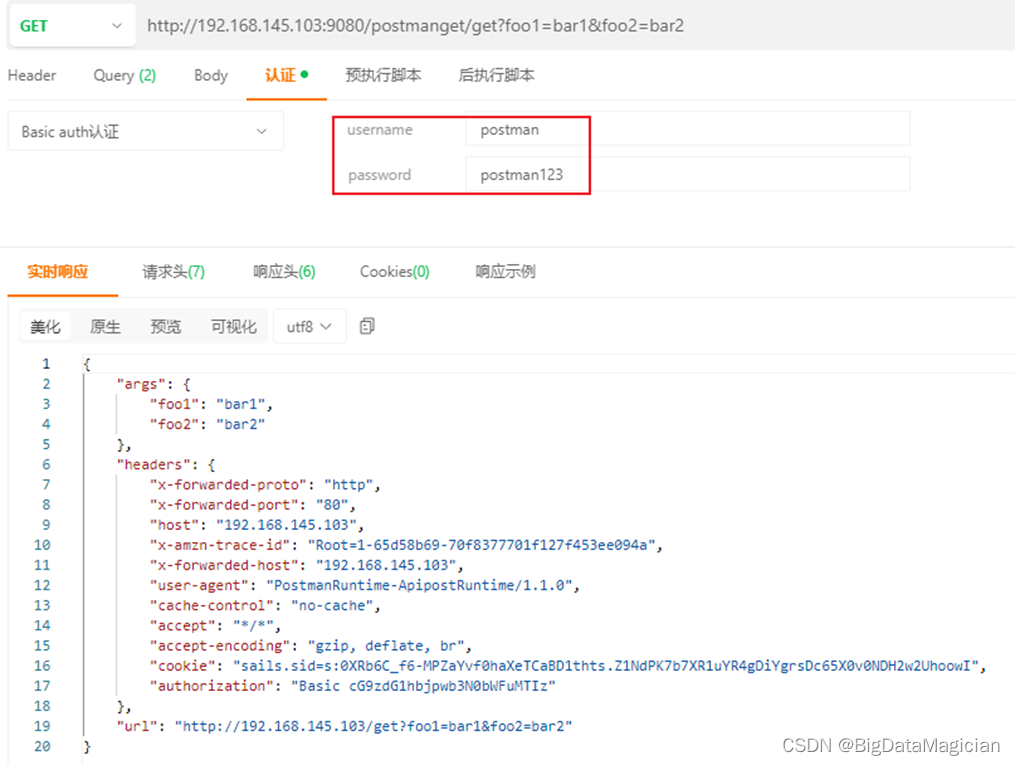
Task: Select the 响应示例 response example tab
Action: pyautogui.click(x=505, y=271)
